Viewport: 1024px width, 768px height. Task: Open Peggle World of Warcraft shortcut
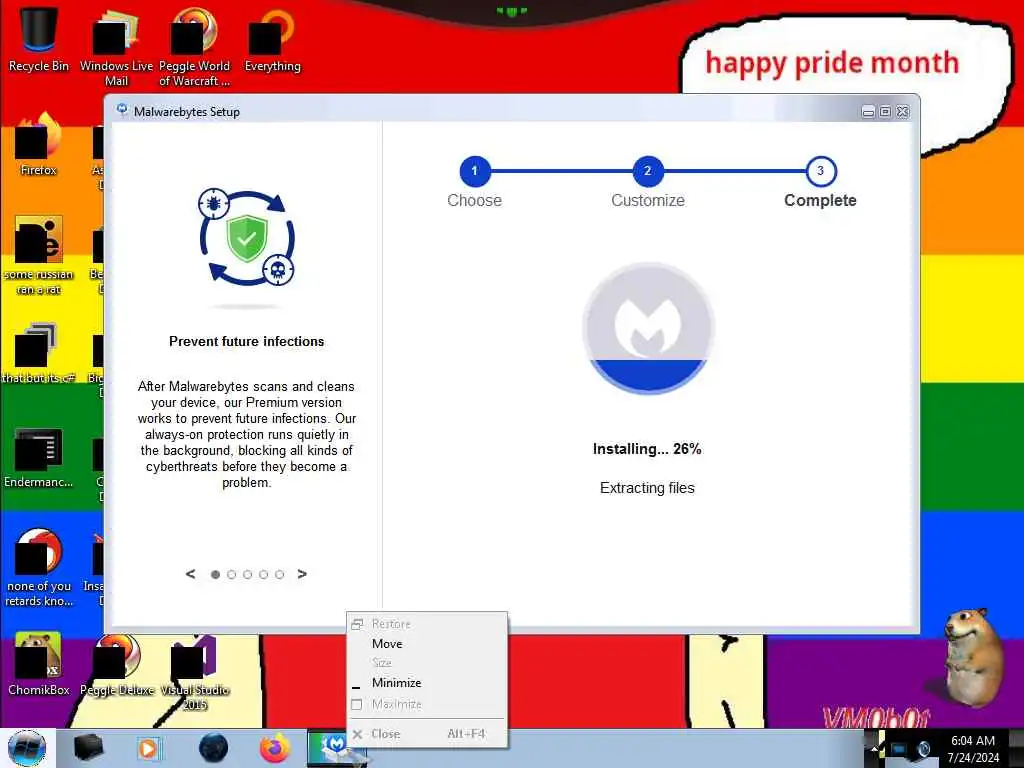(x=194, y=47)
